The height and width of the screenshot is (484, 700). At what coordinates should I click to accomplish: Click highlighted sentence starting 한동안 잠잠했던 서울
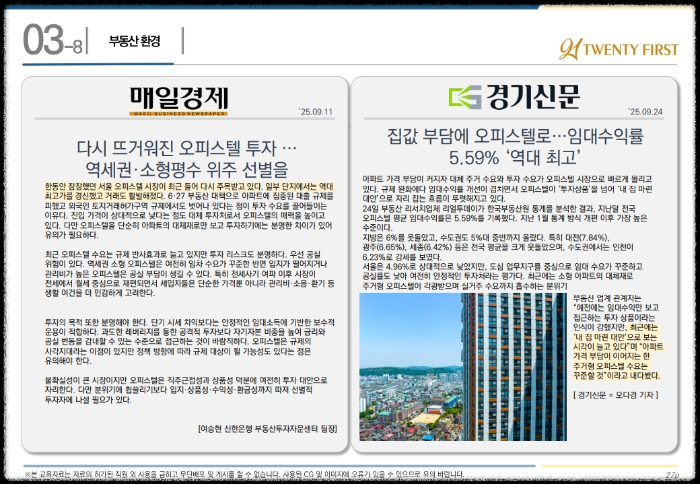click(189, 191)
